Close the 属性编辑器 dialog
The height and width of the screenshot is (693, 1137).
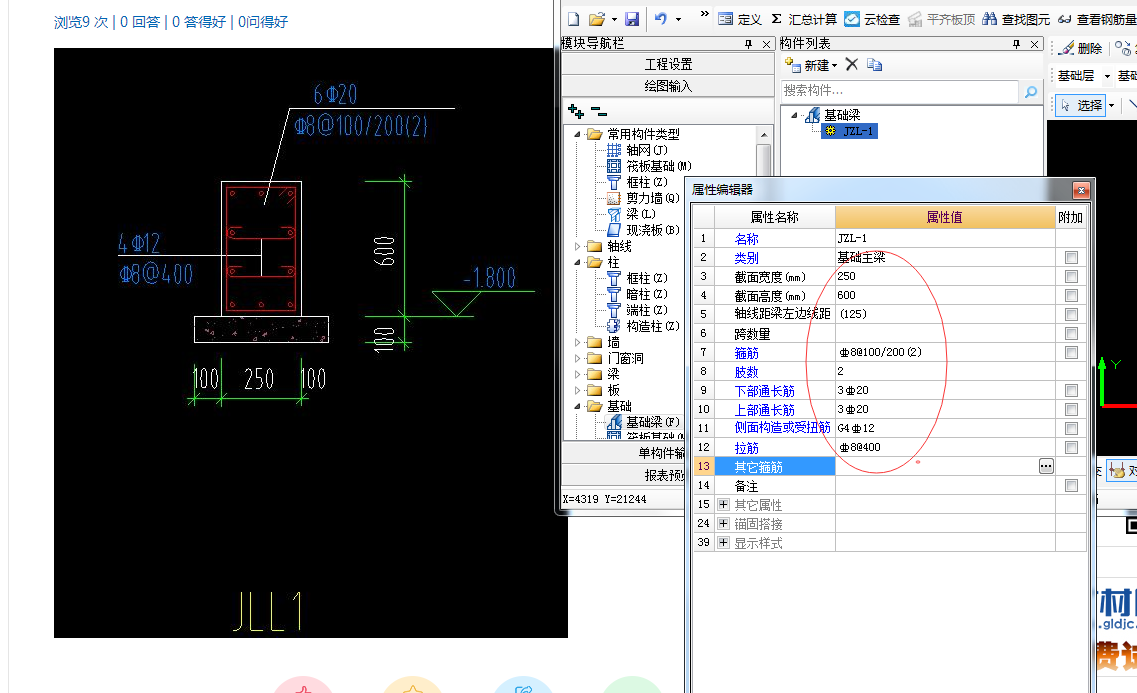[1081, 190]
